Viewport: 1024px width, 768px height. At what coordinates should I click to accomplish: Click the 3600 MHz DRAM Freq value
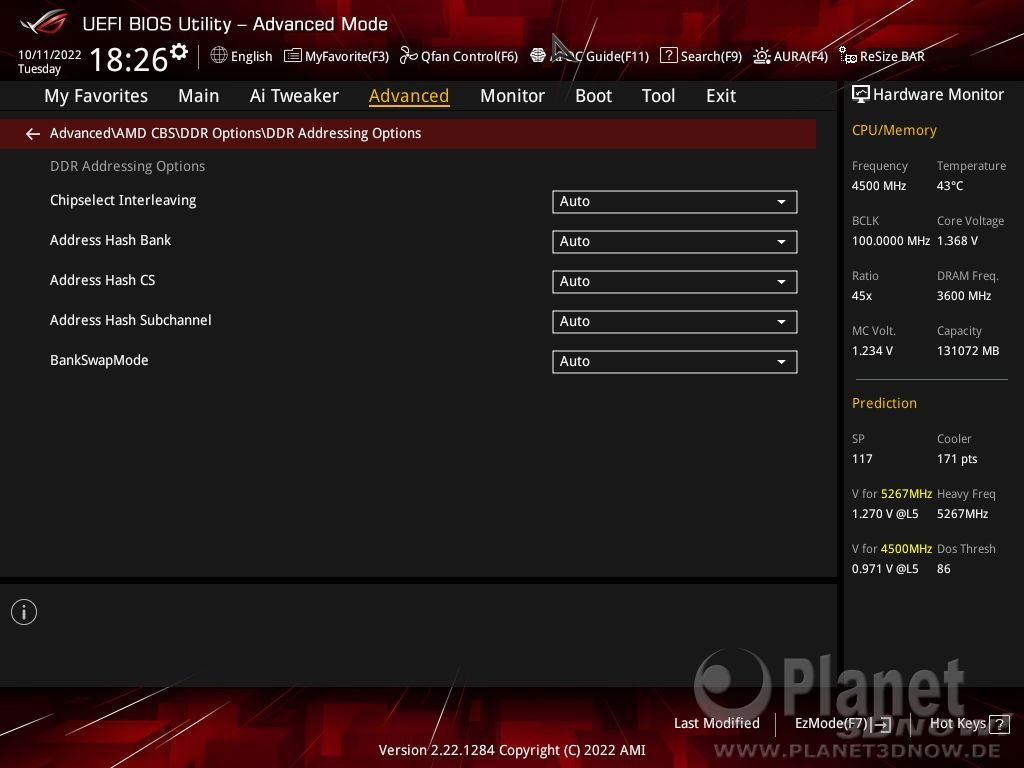pyautogui.click(x=964, y=295)
